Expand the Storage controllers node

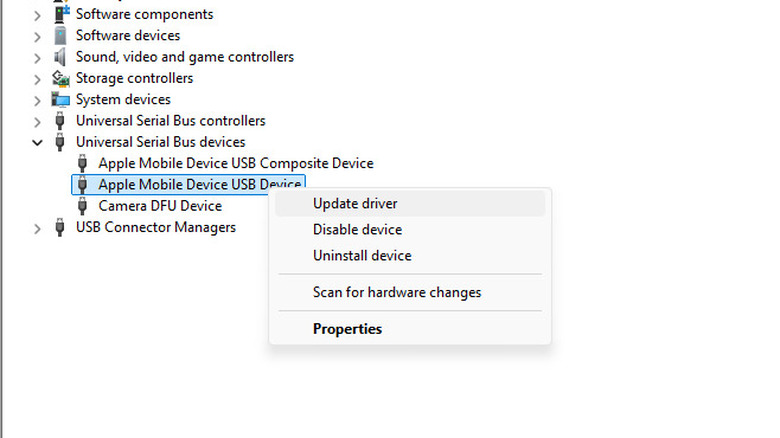[x=38, y=78]
